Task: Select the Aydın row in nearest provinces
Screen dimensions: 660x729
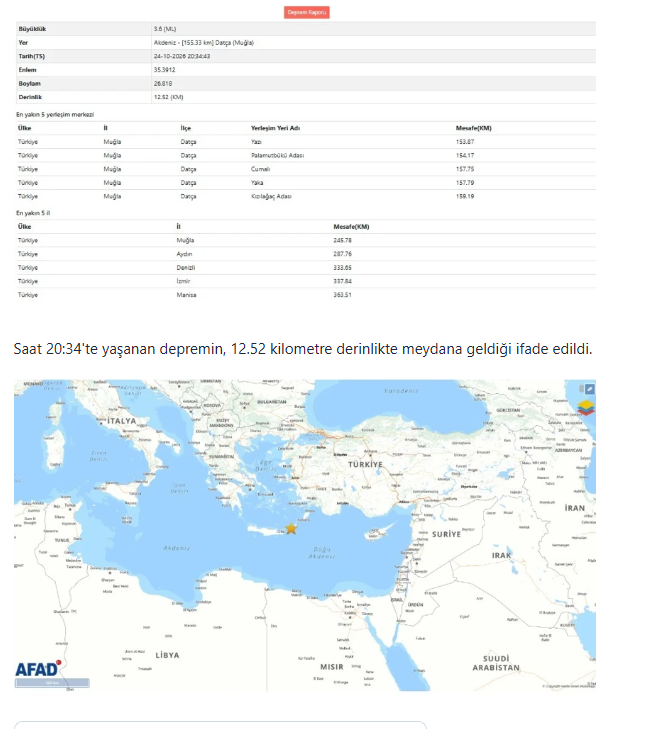Action: pyautogui.click(x=306, y=254)
